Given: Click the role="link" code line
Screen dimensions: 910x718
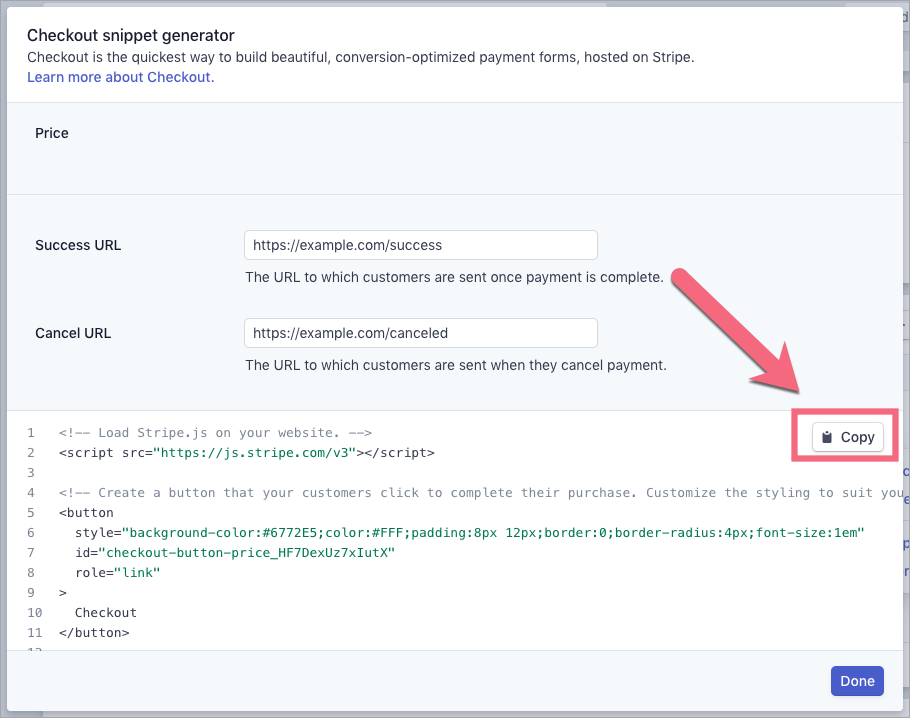Looking at the screenshot, I should coord(117,572).
